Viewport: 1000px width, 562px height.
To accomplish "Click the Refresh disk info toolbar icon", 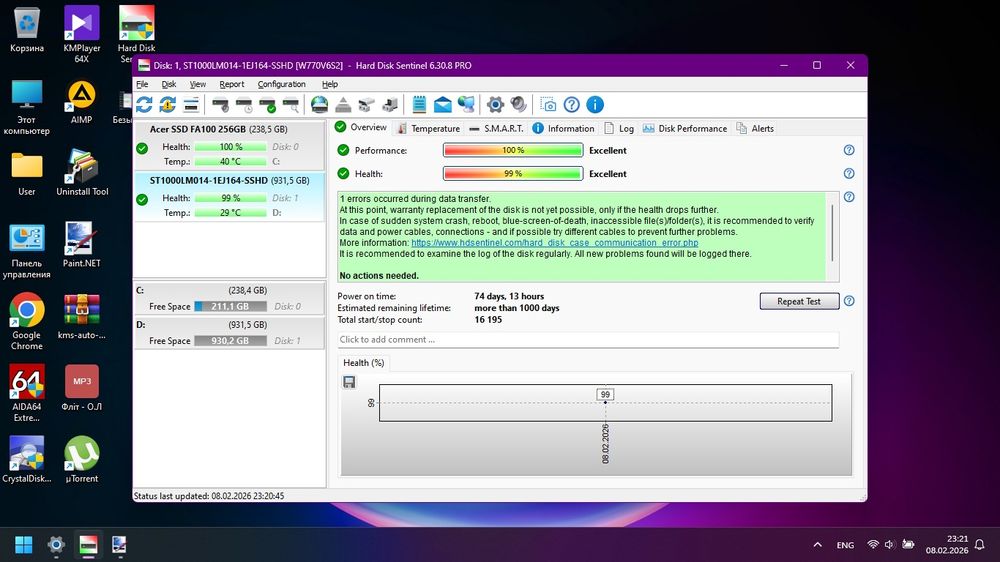I will [144, 105].
